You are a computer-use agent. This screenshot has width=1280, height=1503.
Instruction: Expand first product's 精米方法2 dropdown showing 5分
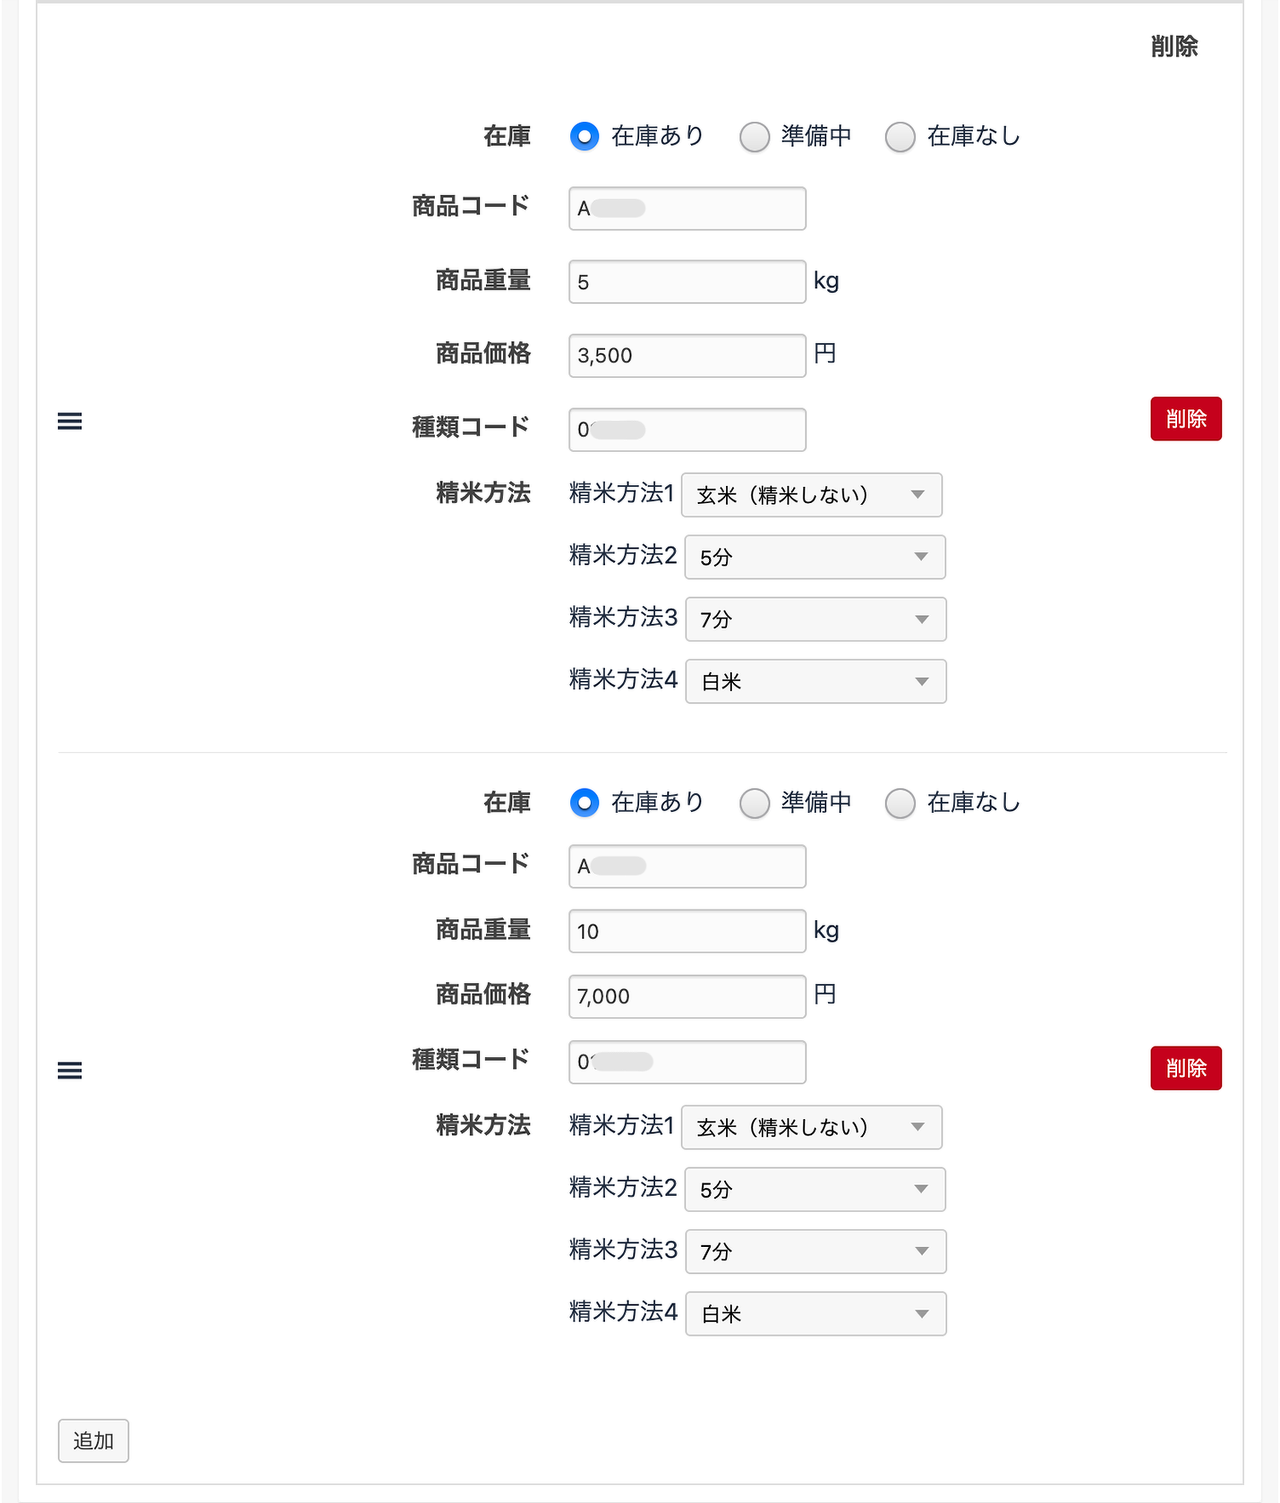[x=814, y=557]
